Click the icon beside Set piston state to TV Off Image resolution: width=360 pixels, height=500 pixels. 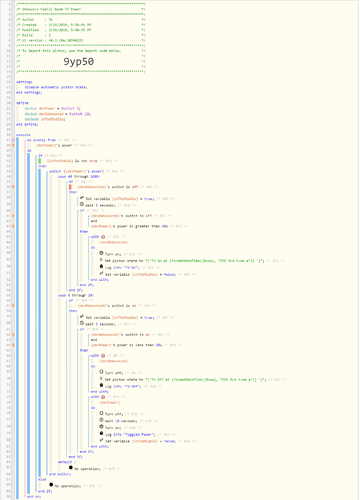pyautogui.click(x=101, y=379)
